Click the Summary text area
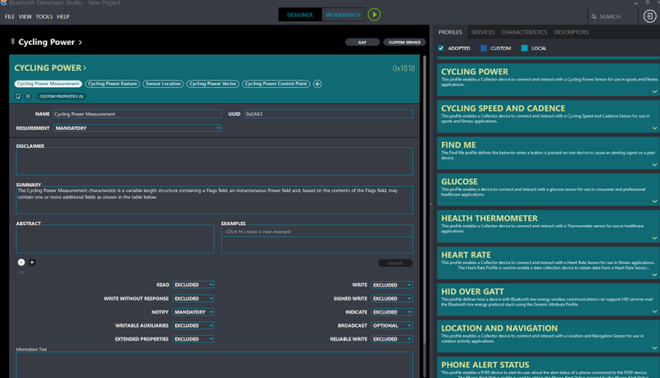Viewport: 660px width, 378px height. point(214,200)
